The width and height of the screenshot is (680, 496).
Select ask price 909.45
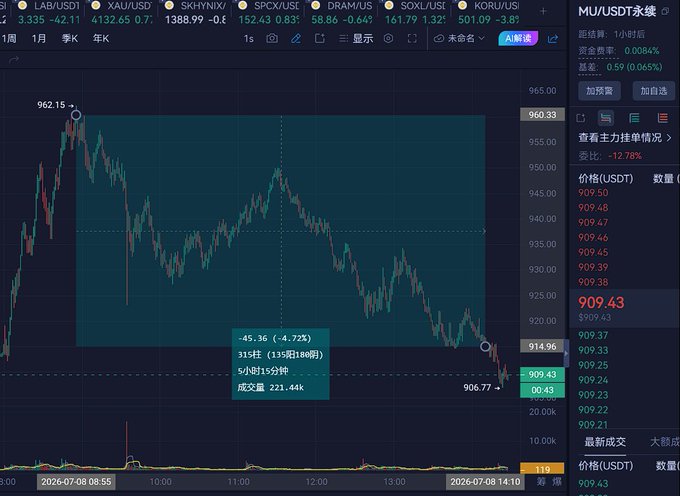593,252
